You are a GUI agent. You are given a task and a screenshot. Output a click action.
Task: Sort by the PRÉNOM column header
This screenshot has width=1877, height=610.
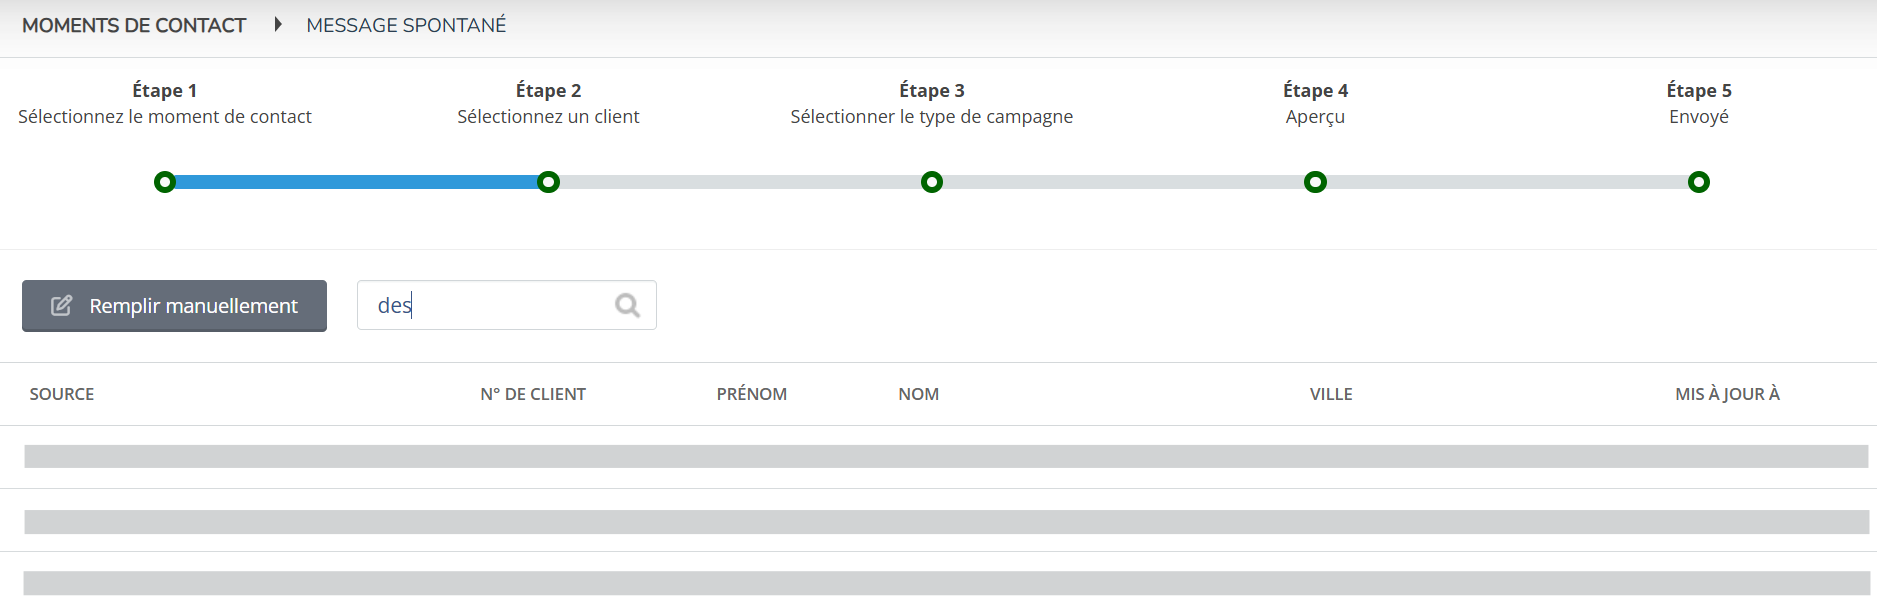(x=752, y=394)
